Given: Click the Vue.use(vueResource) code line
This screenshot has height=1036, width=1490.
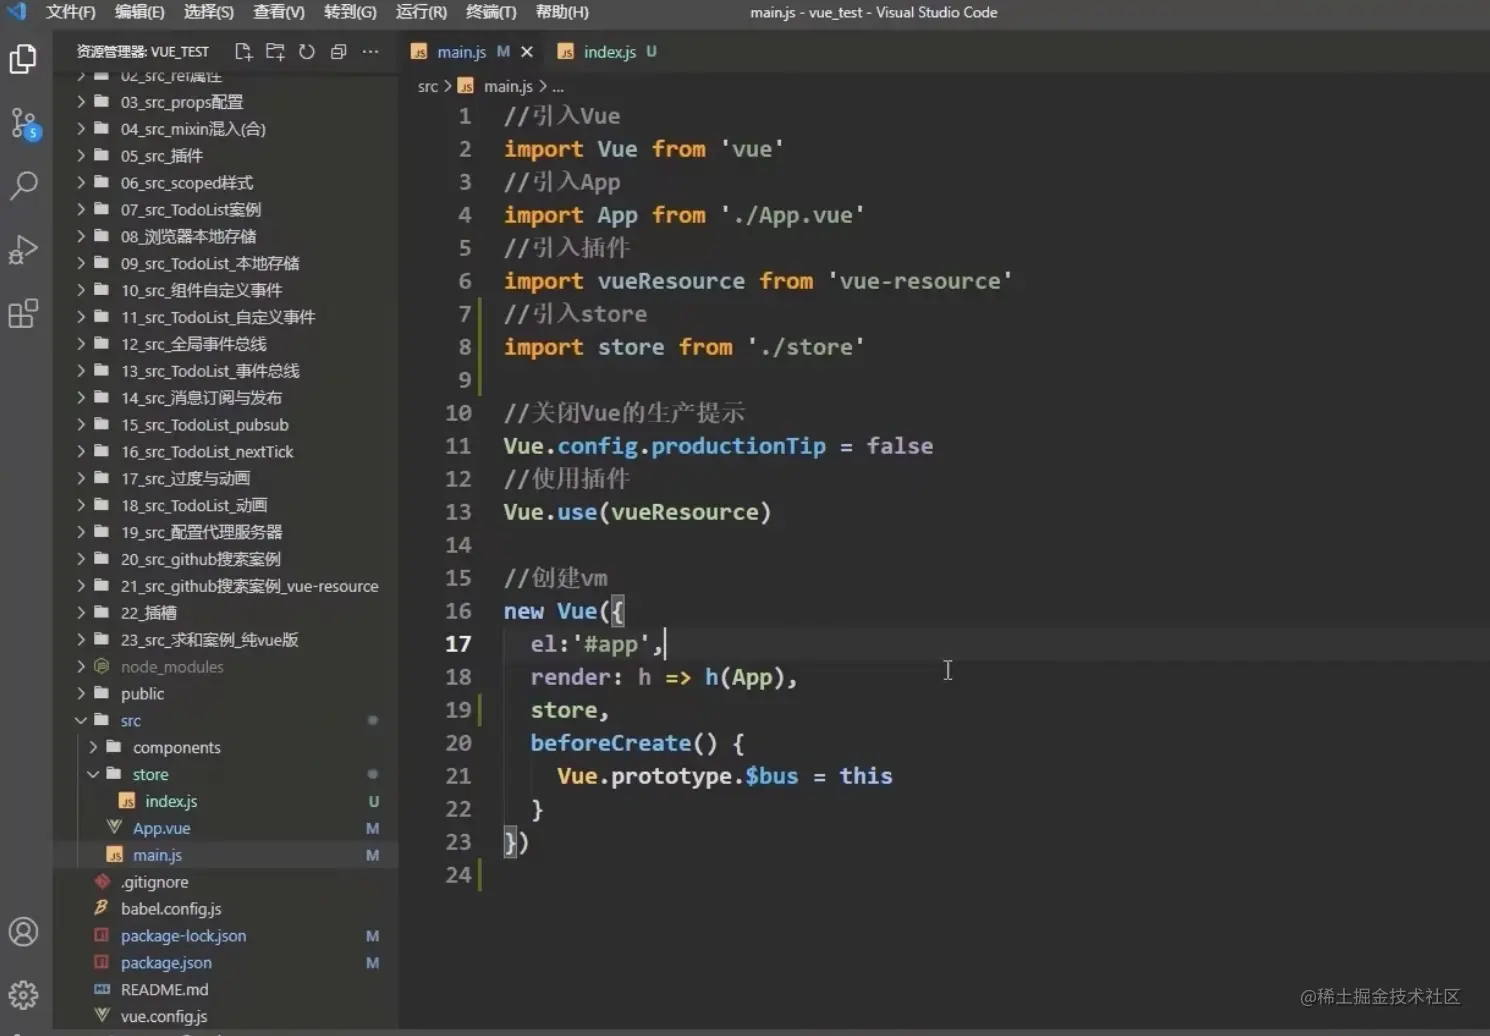Looking at the screenshot, I should pyautogui.click(x=637, y=512).
